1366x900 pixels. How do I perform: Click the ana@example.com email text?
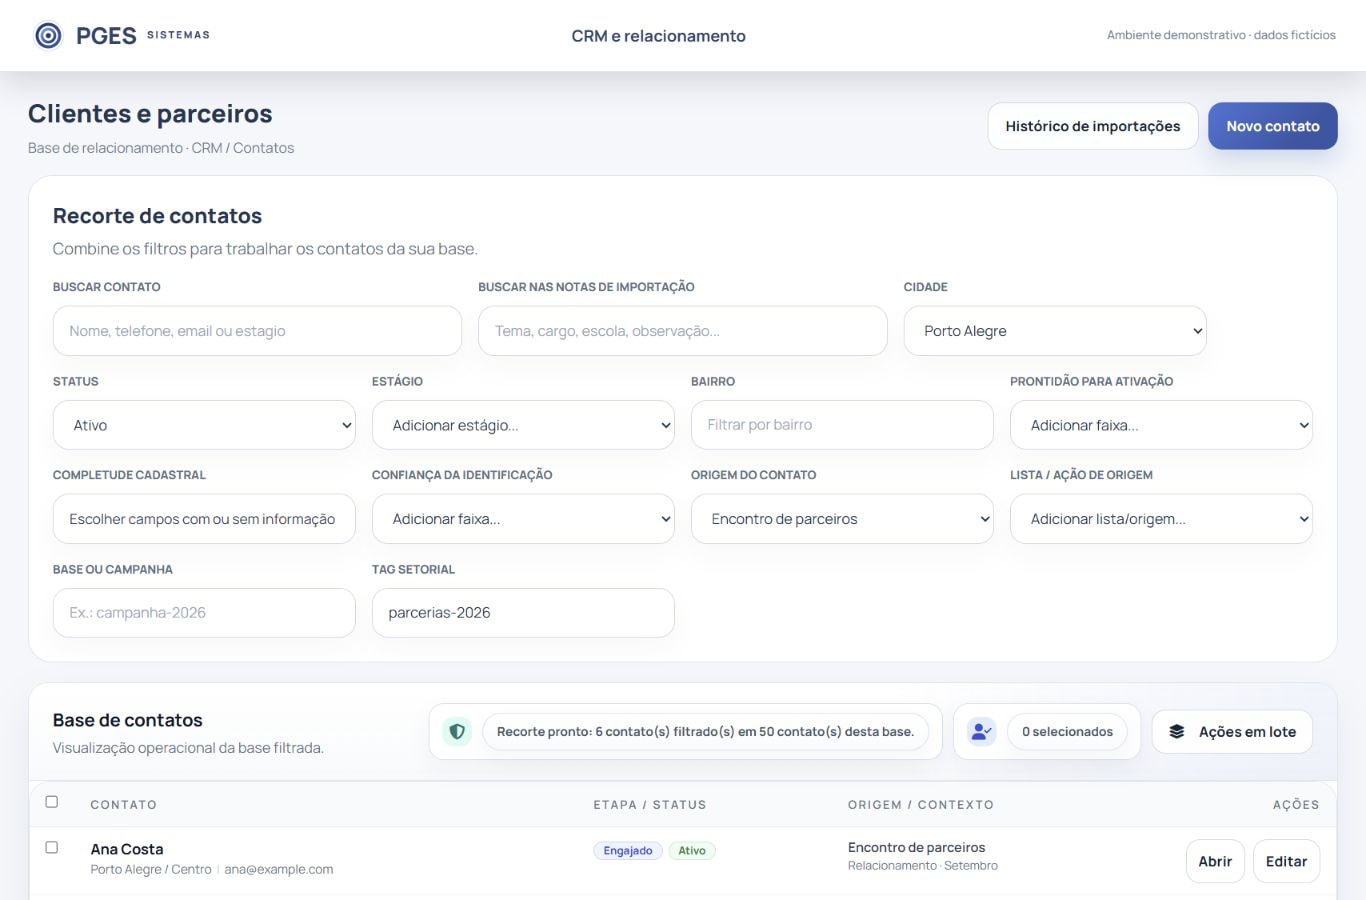click(x=279, y=870)
